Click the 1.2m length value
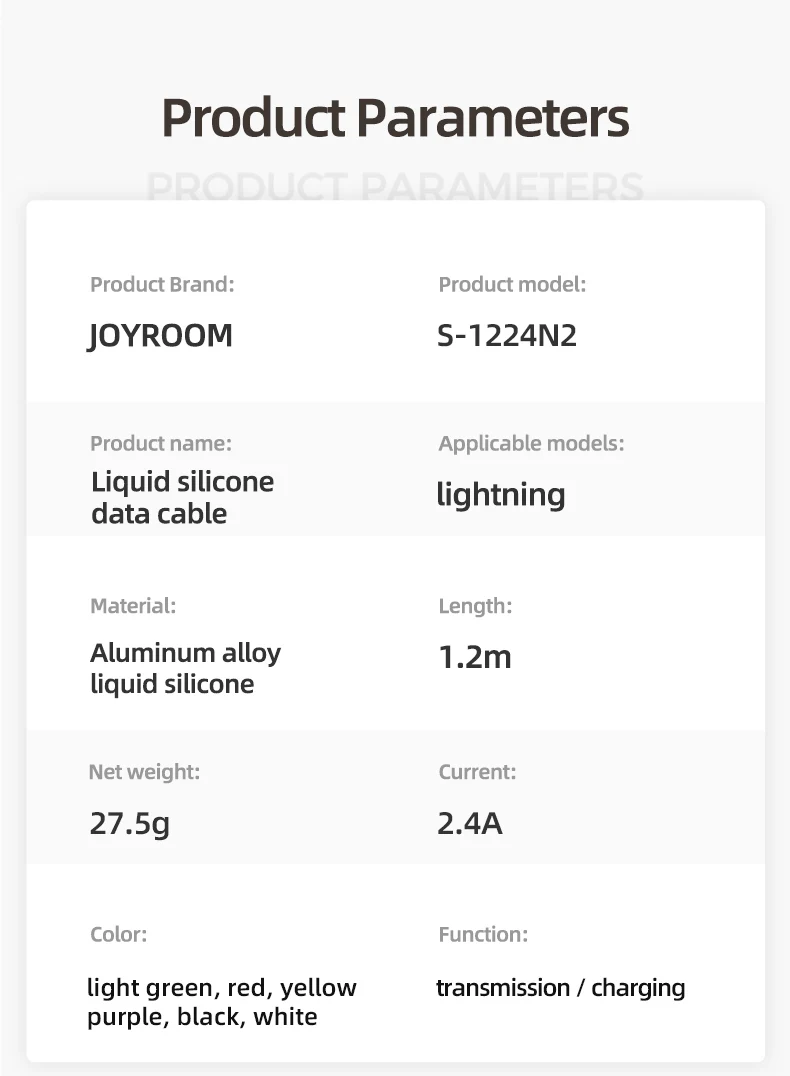Image resolution: width=790 pixels, height=1076 pixels. [x=475, y=657]
